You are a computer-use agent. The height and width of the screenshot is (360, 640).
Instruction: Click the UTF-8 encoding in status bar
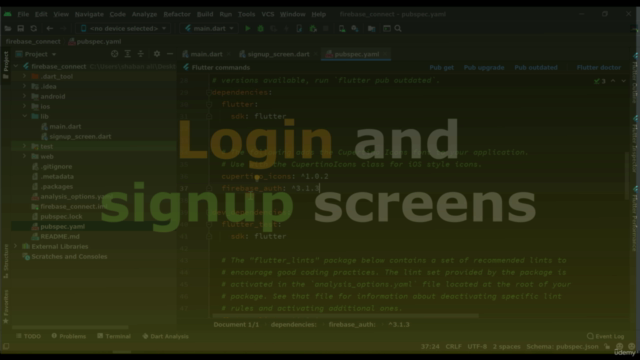click(x=477, y=346)
